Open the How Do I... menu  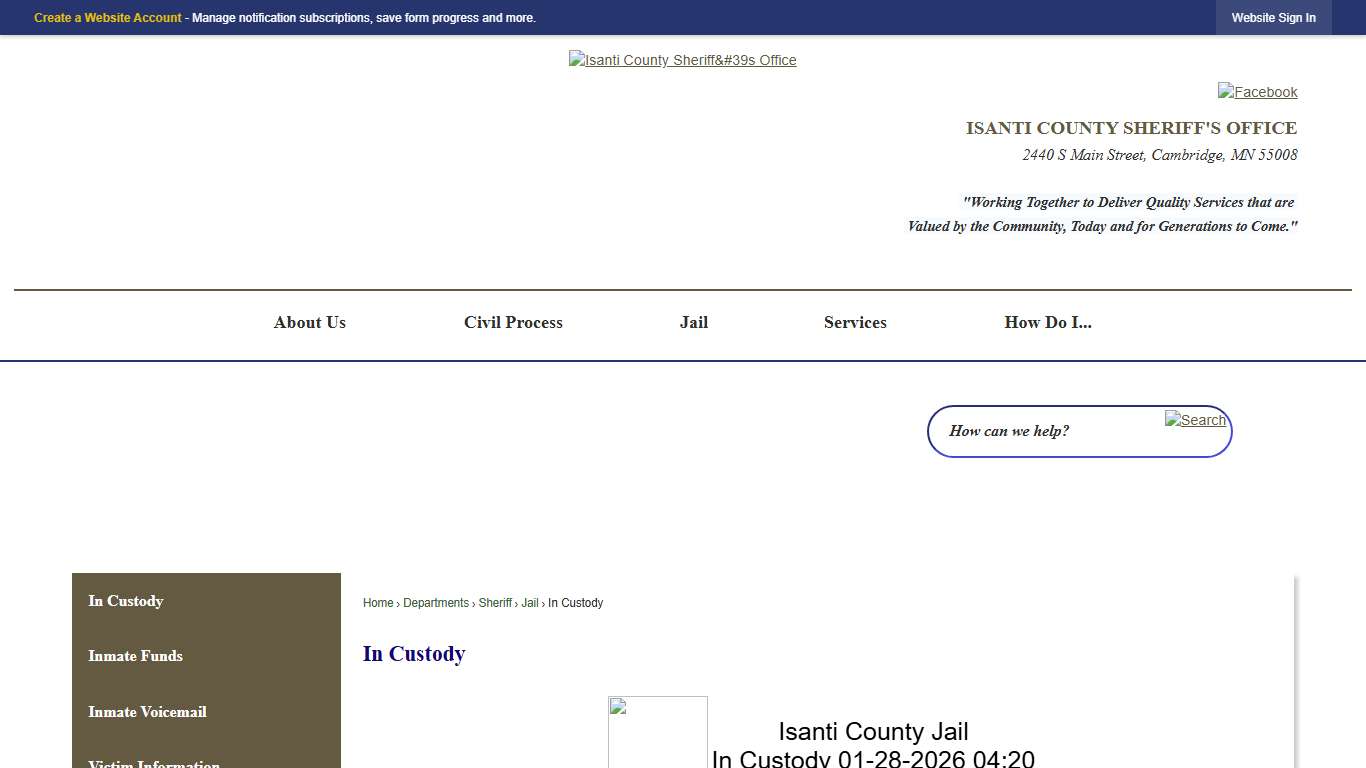pos(1048,322)
